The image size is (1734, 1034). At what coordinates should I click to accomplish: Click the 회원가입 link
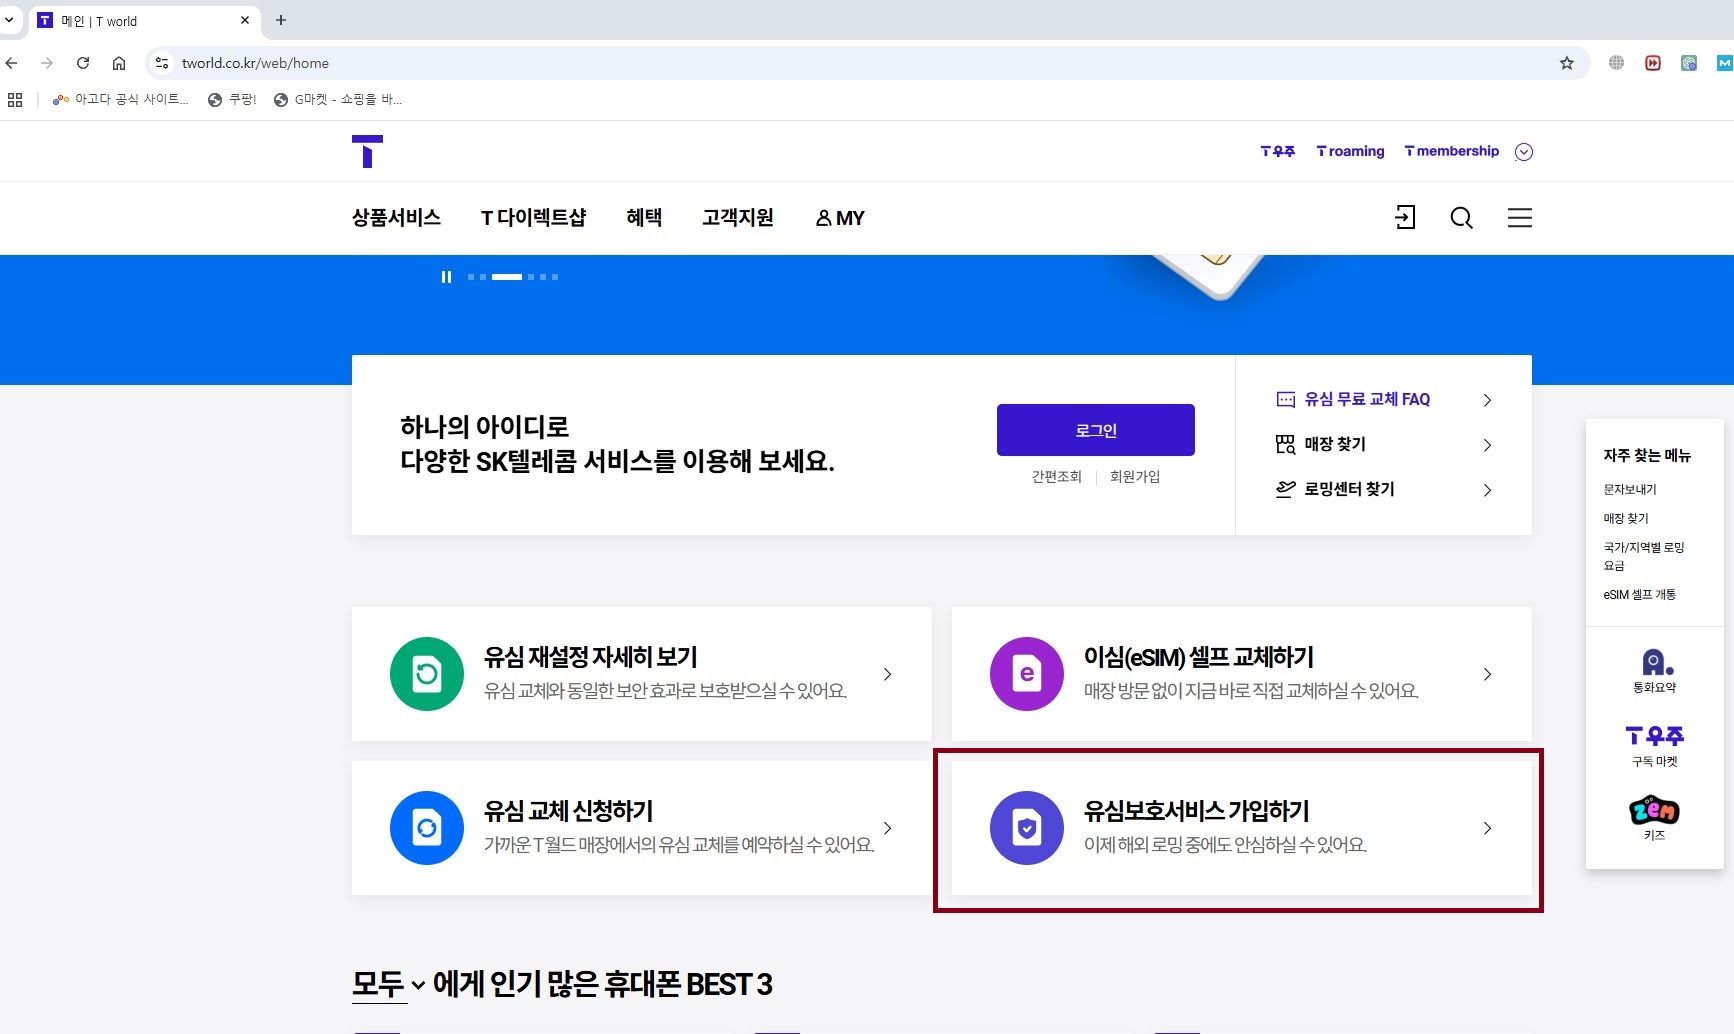click(1135, 477)
